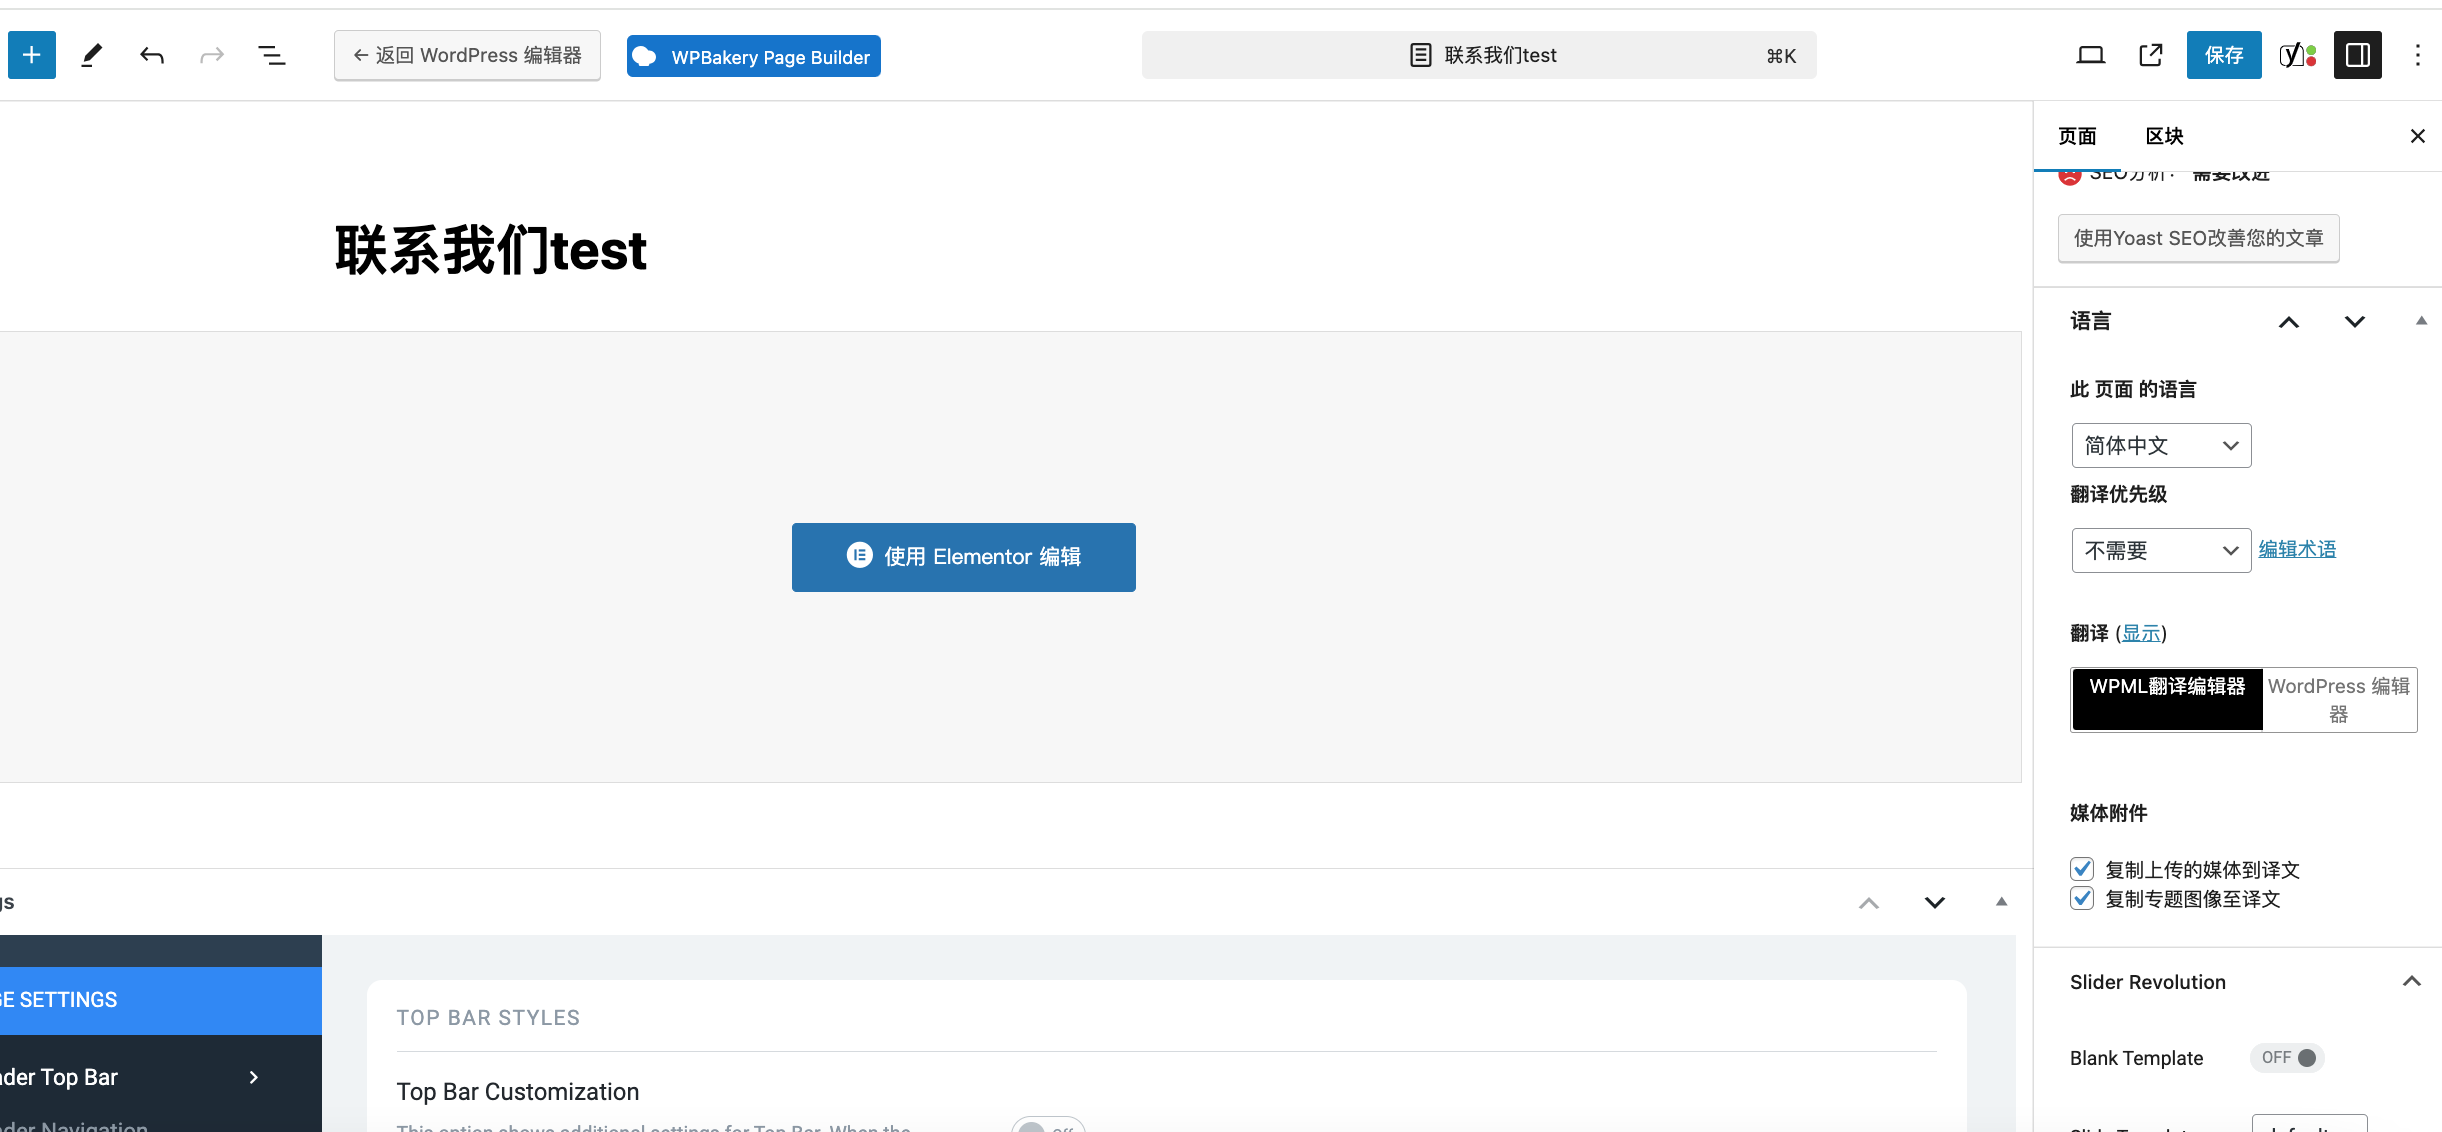Collapse the 语言 panel triangle
This screenshot has width=2442, height=1132.
click(2421, 321)
